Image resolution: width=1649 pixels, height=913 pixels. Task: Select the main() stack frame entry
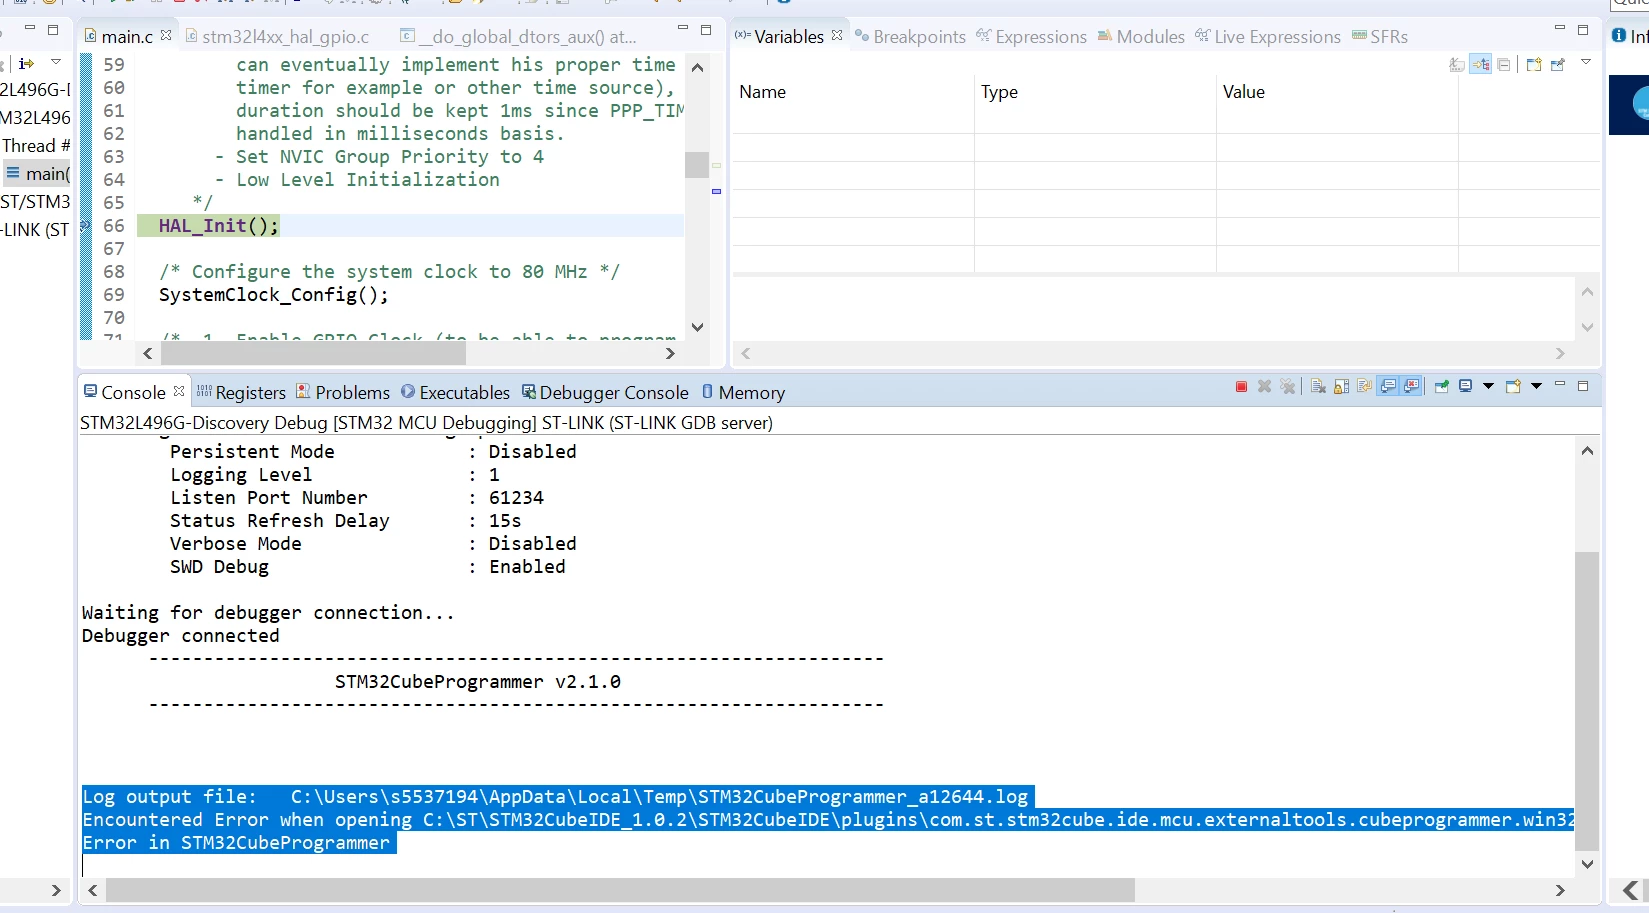tap(38, 174)
